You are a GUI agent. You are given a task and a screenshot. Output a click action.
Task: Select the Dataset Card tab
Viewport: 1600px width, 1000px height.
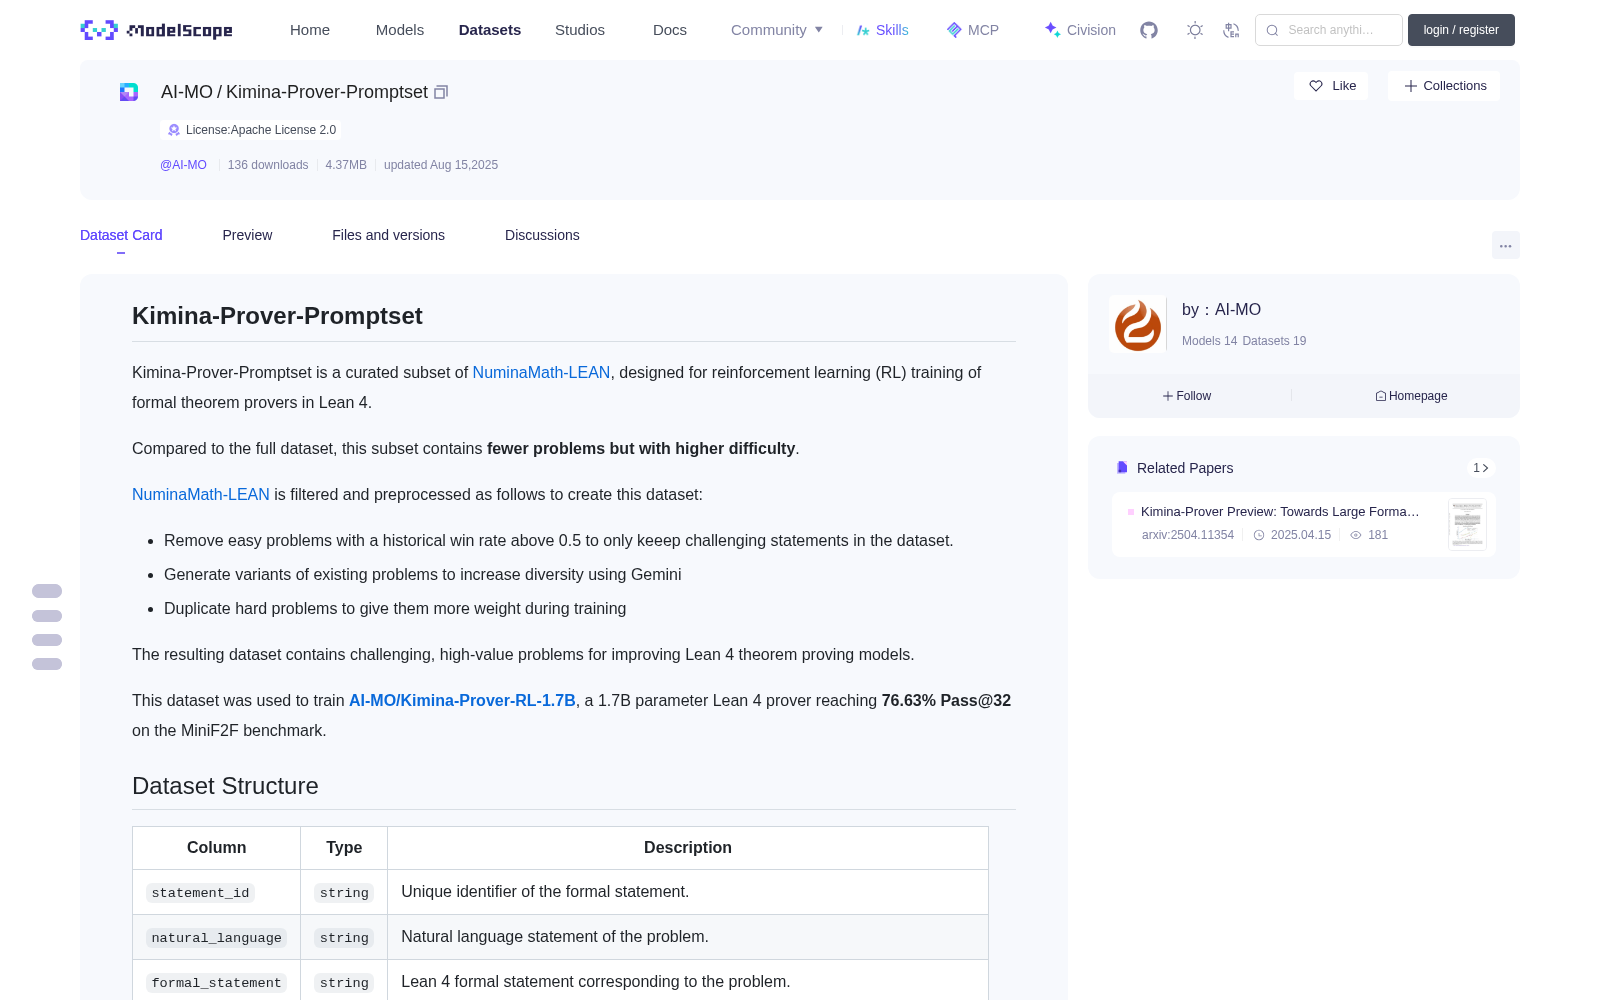pos(121,235)
